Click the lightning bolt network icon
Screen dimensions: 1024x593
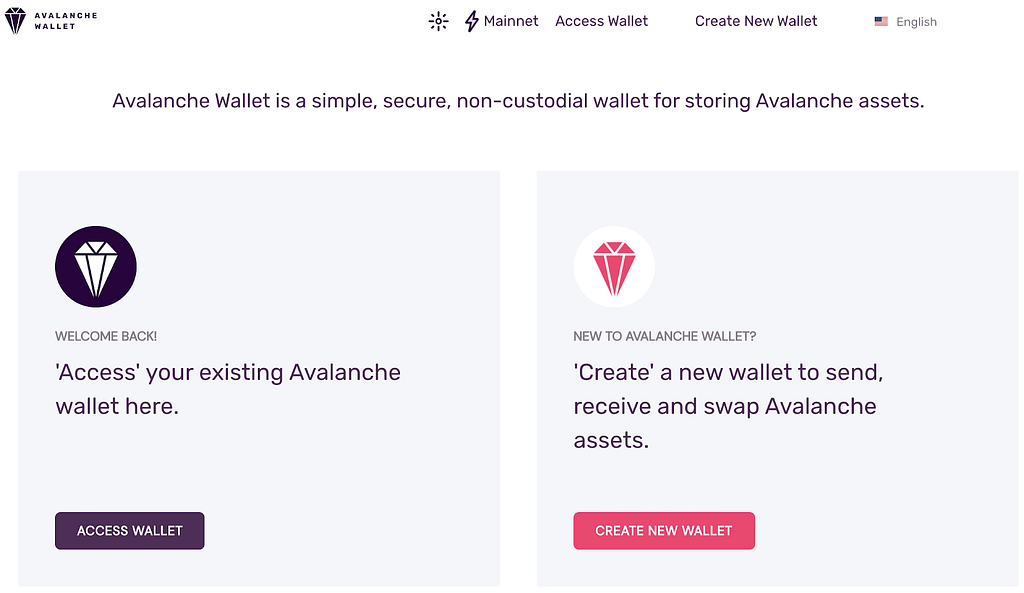tap(472, 22)
